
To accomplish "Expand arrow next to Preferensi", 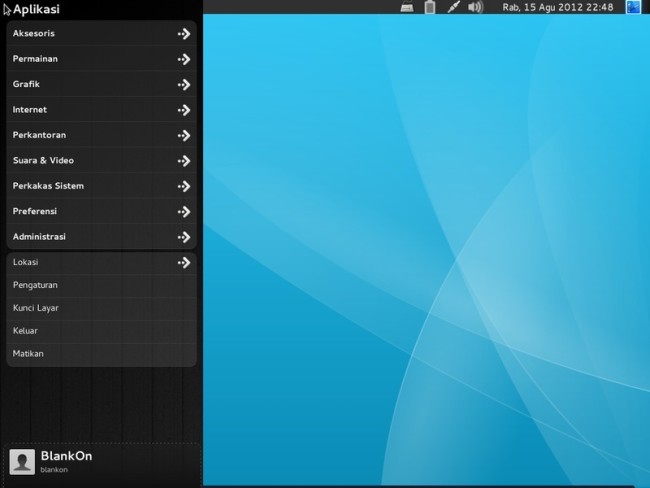I will [x=184, y=212].
